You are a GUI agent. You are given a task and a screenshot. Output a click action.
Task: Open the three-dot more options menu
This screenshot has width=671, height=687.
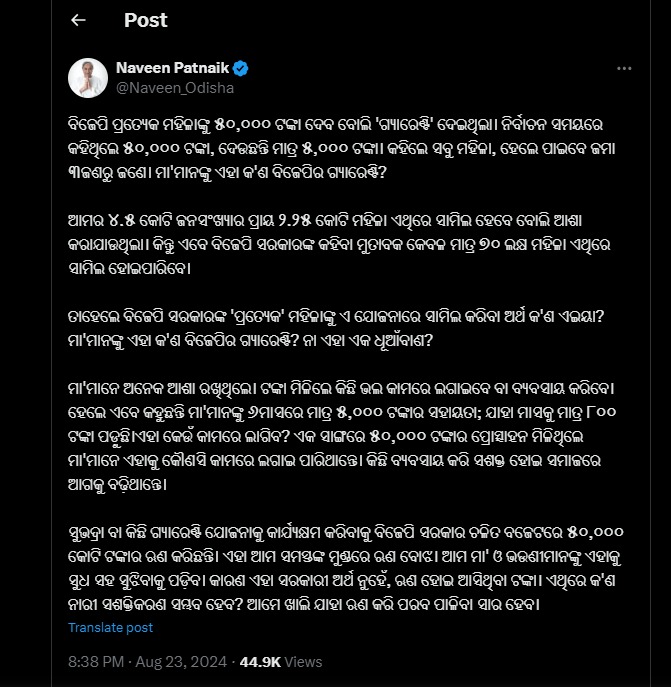(624, 69)
